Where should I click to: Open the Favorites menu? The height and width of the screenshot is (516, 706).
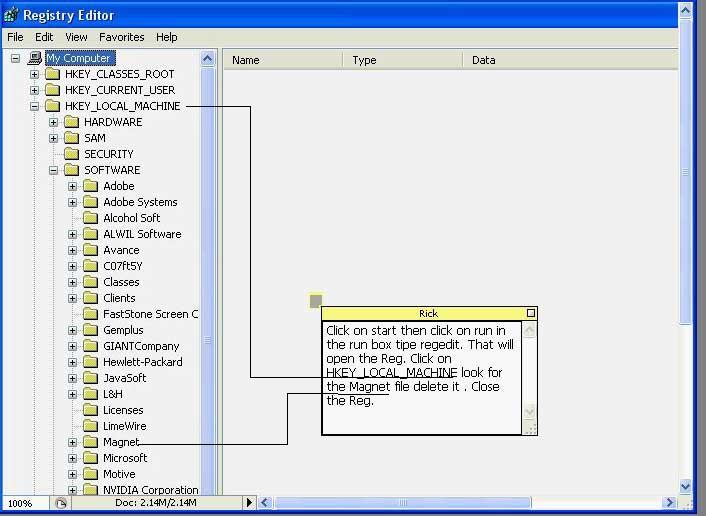pos(121,37)
